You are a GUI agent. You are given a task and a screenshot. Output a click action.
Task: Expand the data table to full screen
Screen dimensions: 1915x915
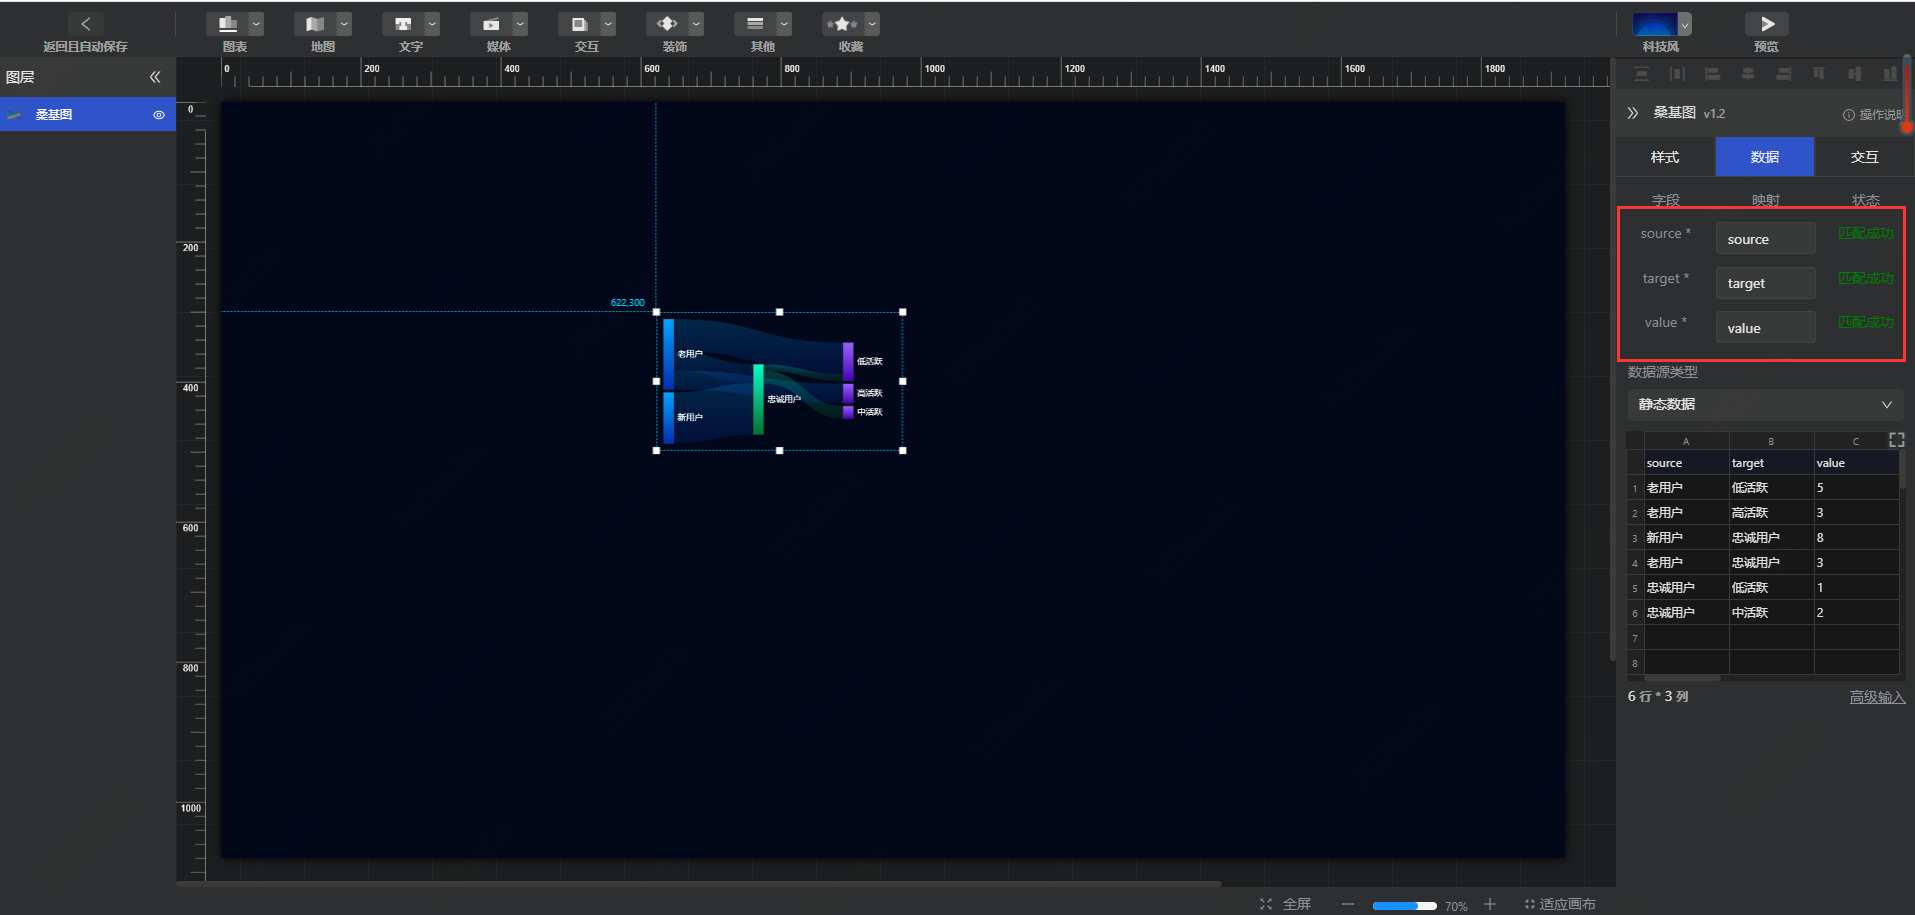[1896, 440]
